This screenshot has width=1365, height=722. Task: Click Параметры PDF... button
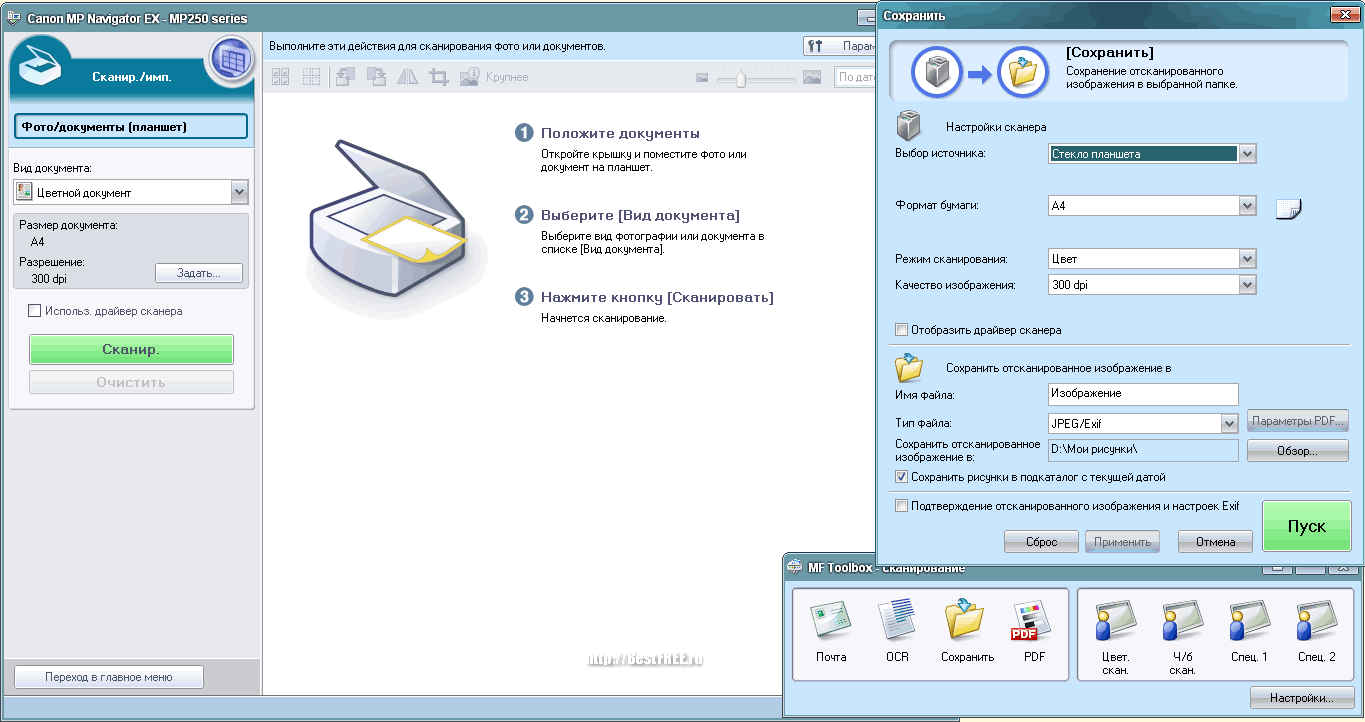1298,421
